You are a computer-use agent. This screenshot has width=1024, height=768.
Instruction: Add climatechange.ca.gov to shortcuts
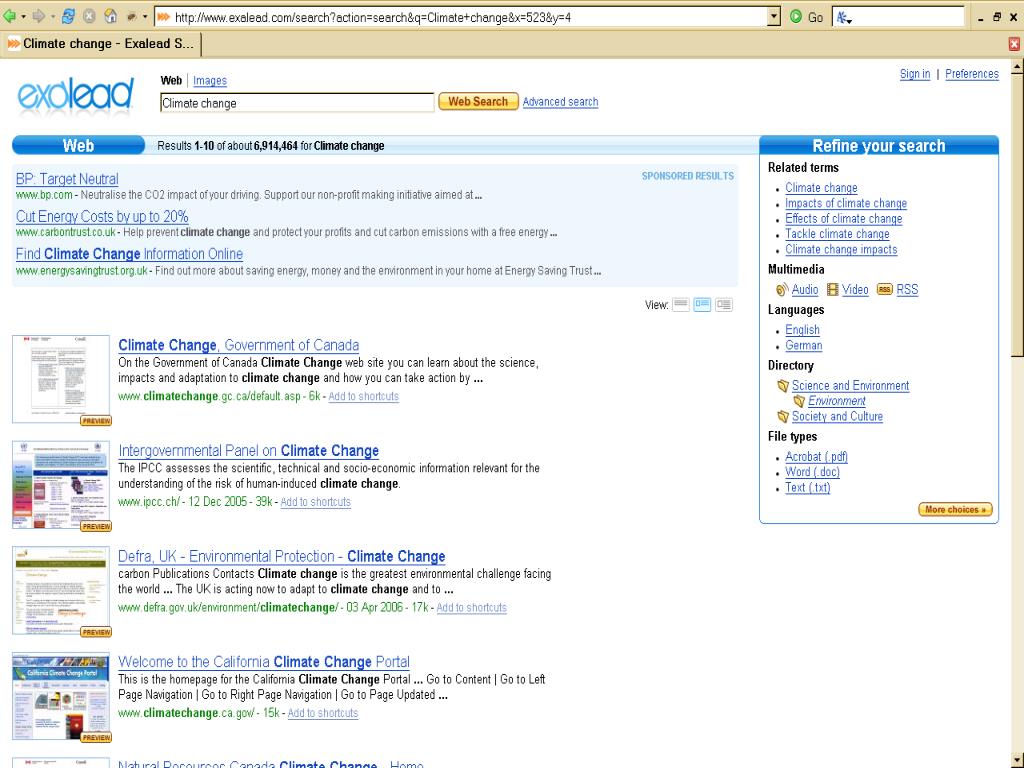coord(323,713)
